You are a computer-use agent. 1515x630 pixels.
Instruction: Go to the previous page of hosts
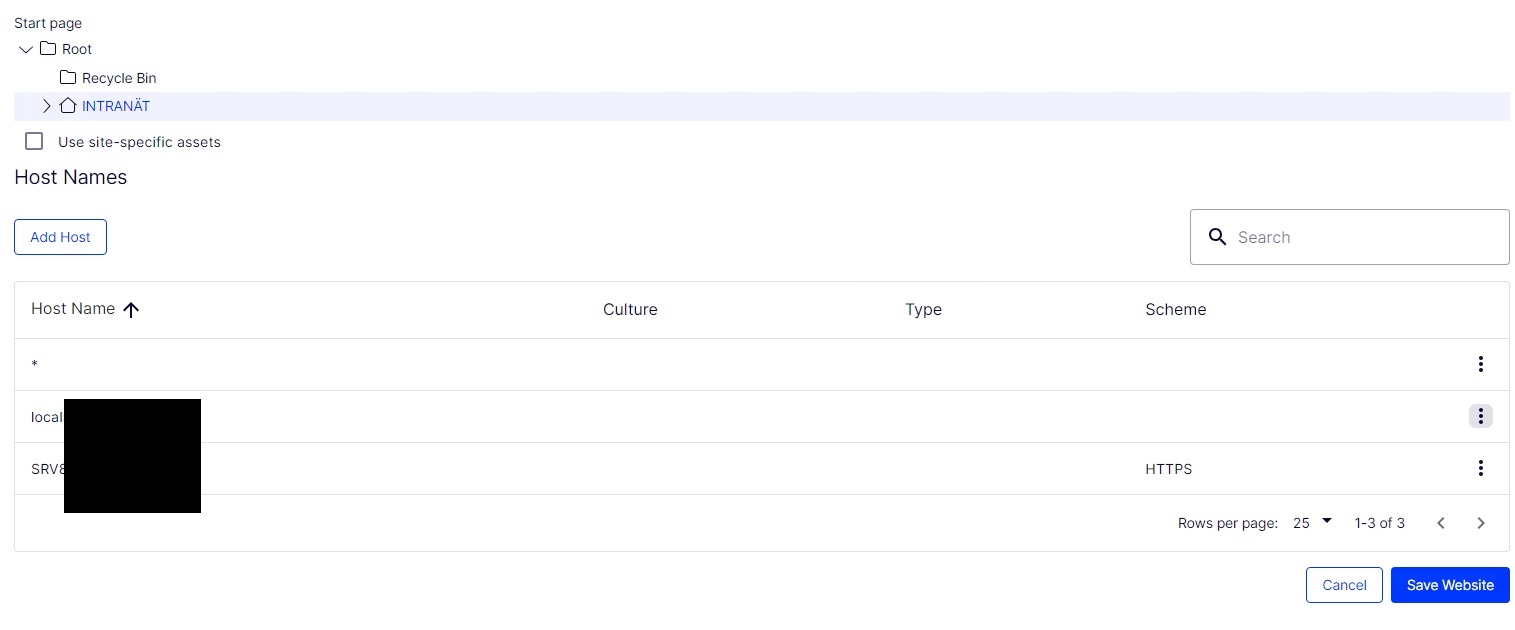(x=1440, y=523)
